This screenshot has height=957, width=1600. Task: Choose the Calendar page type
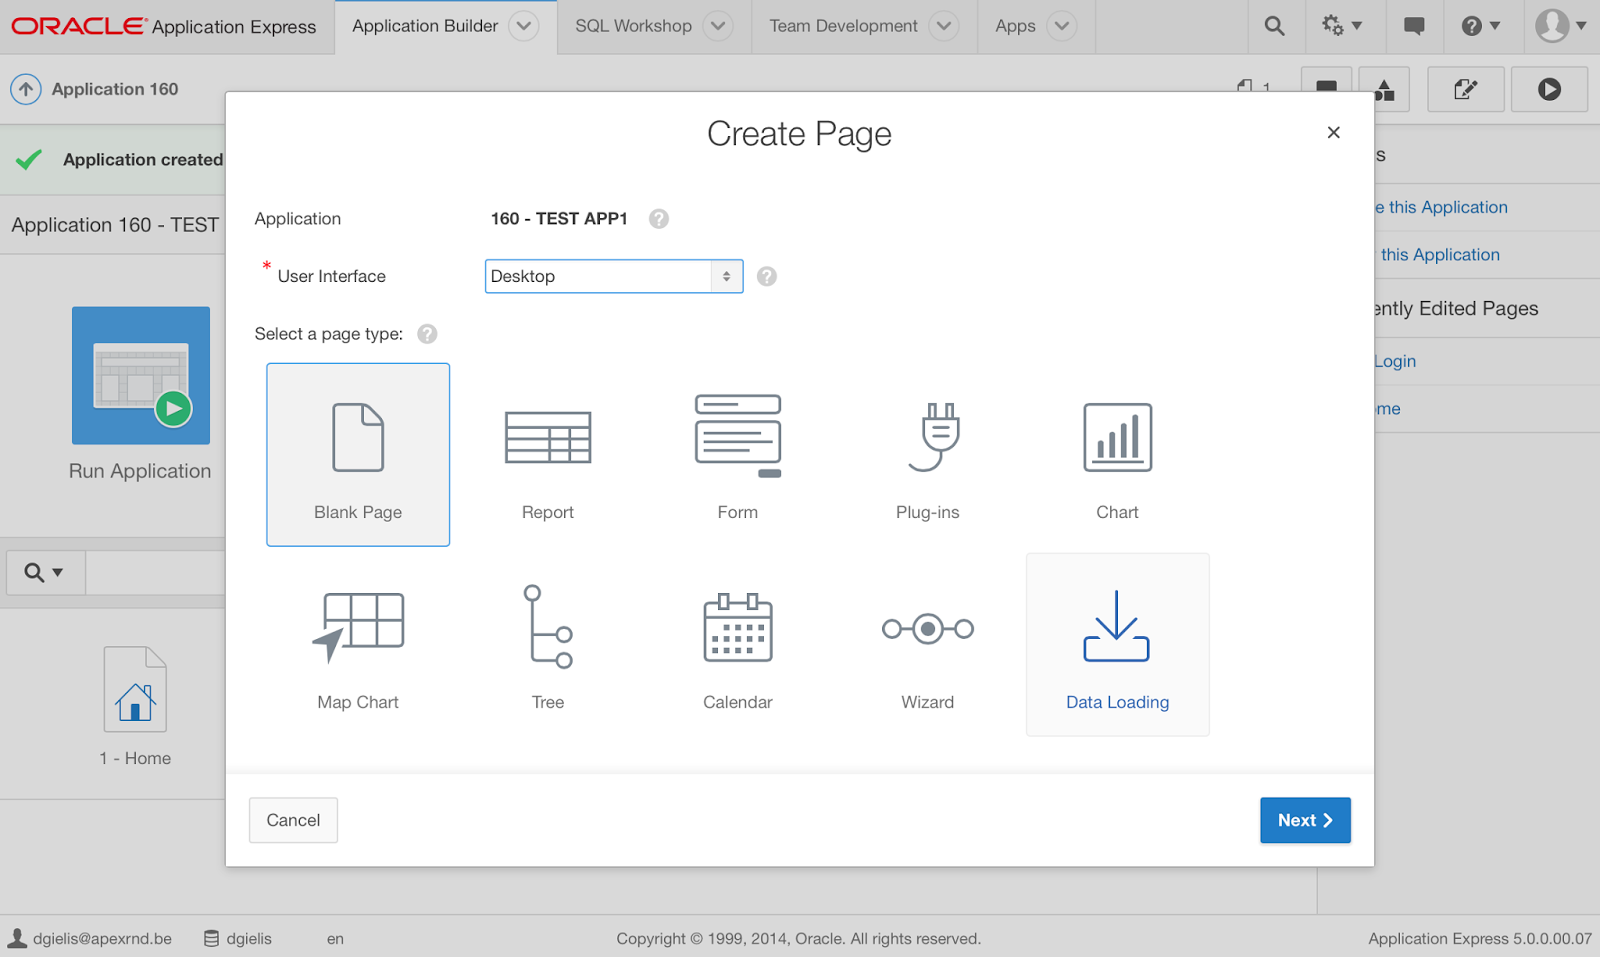point(738,645)
